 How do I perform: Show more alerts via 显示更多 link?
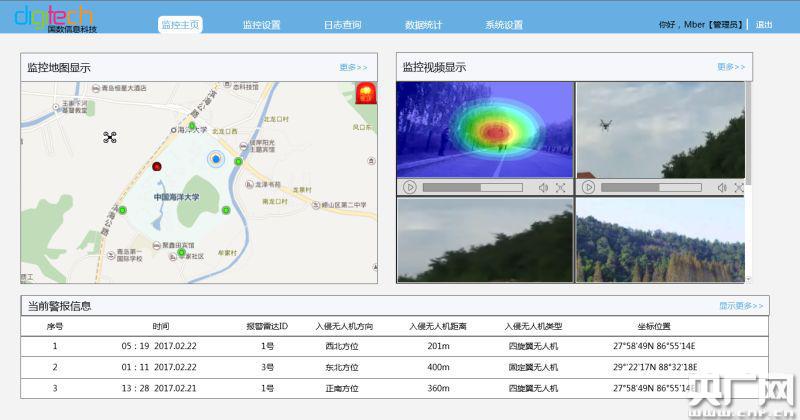tap(741, 306)
